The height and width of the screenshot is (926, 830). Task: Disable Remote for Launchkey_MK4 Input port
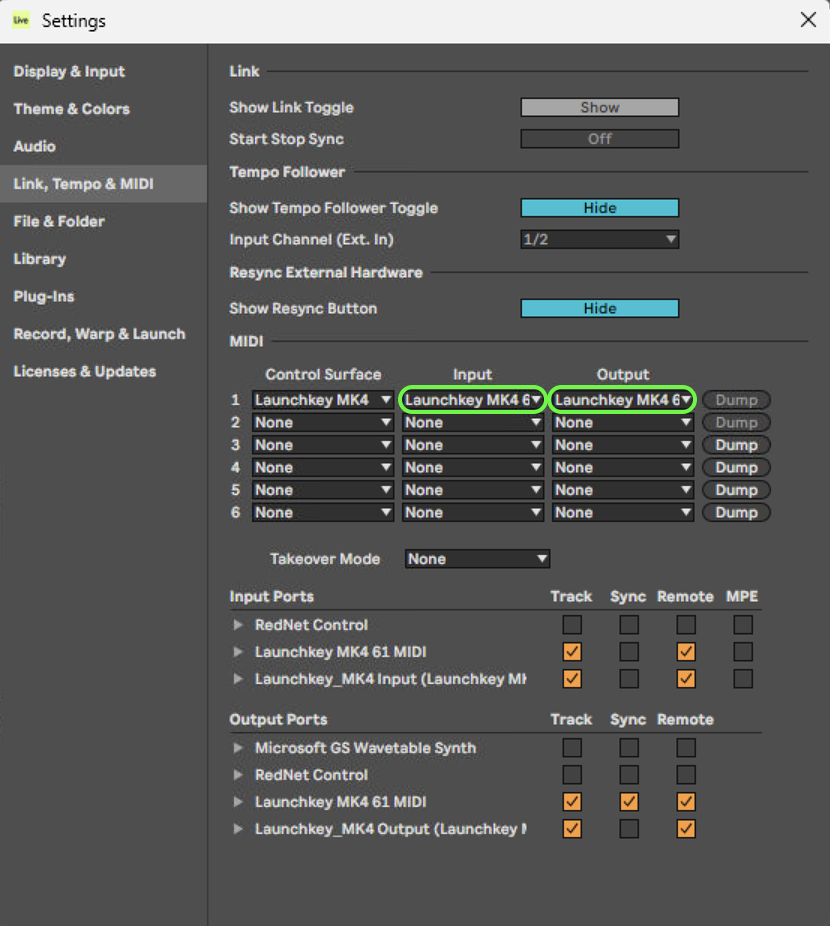click(x=686, y=679)
